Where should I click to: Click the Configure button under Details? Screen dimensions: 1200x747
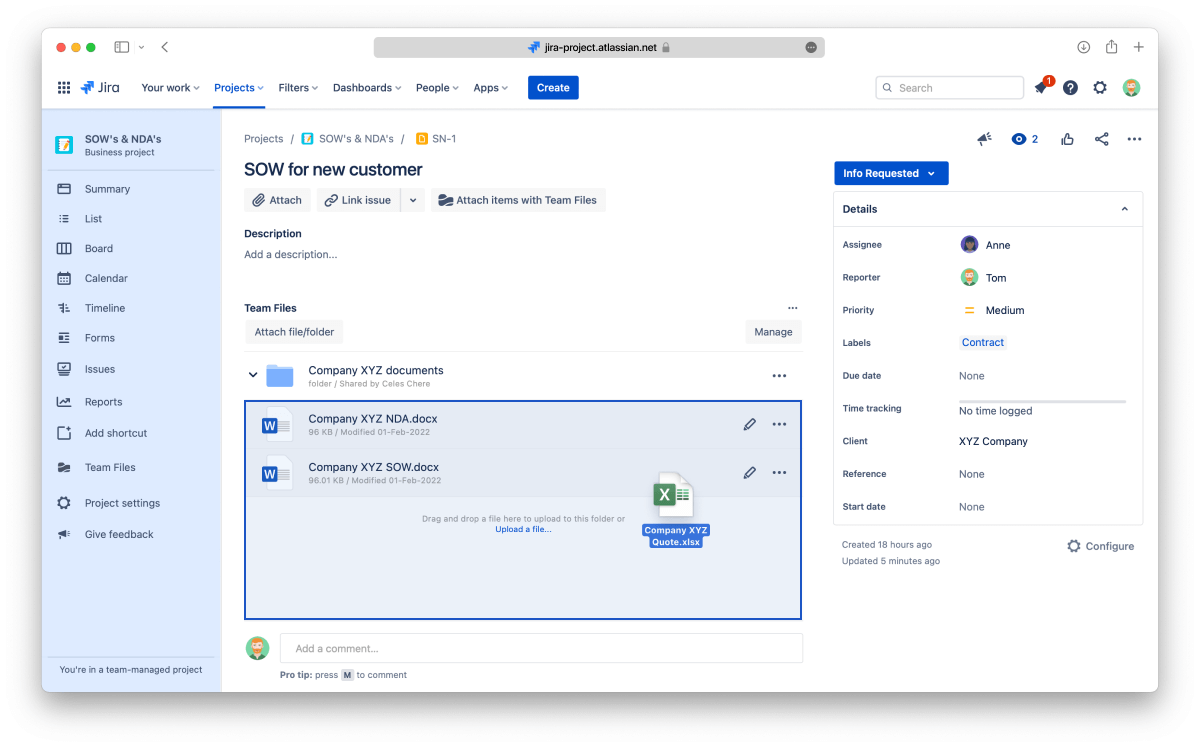point(1100,546)
